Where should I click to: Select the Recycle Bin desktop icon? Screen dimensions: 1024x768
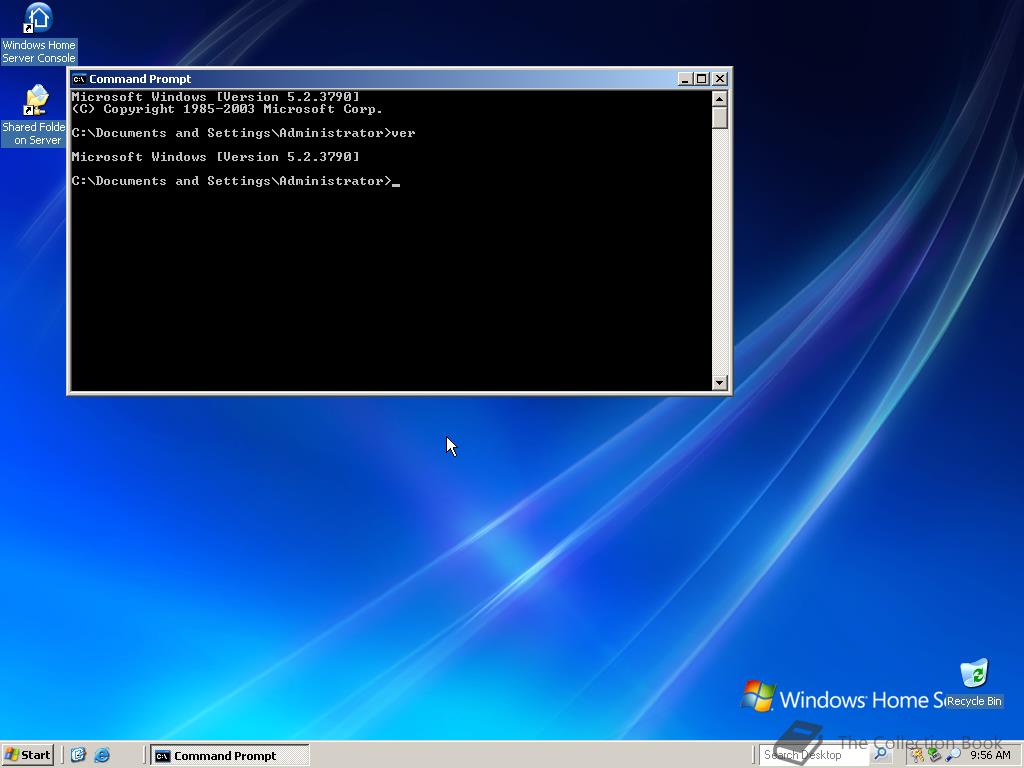pyautogui.click(x=974, y=684)
